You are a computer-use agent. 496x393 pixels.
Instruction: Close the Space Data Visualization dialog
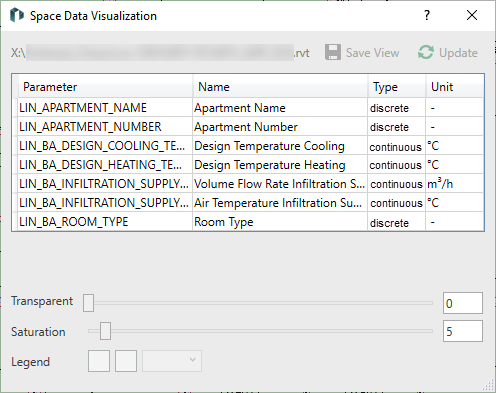tap(472, 15)
